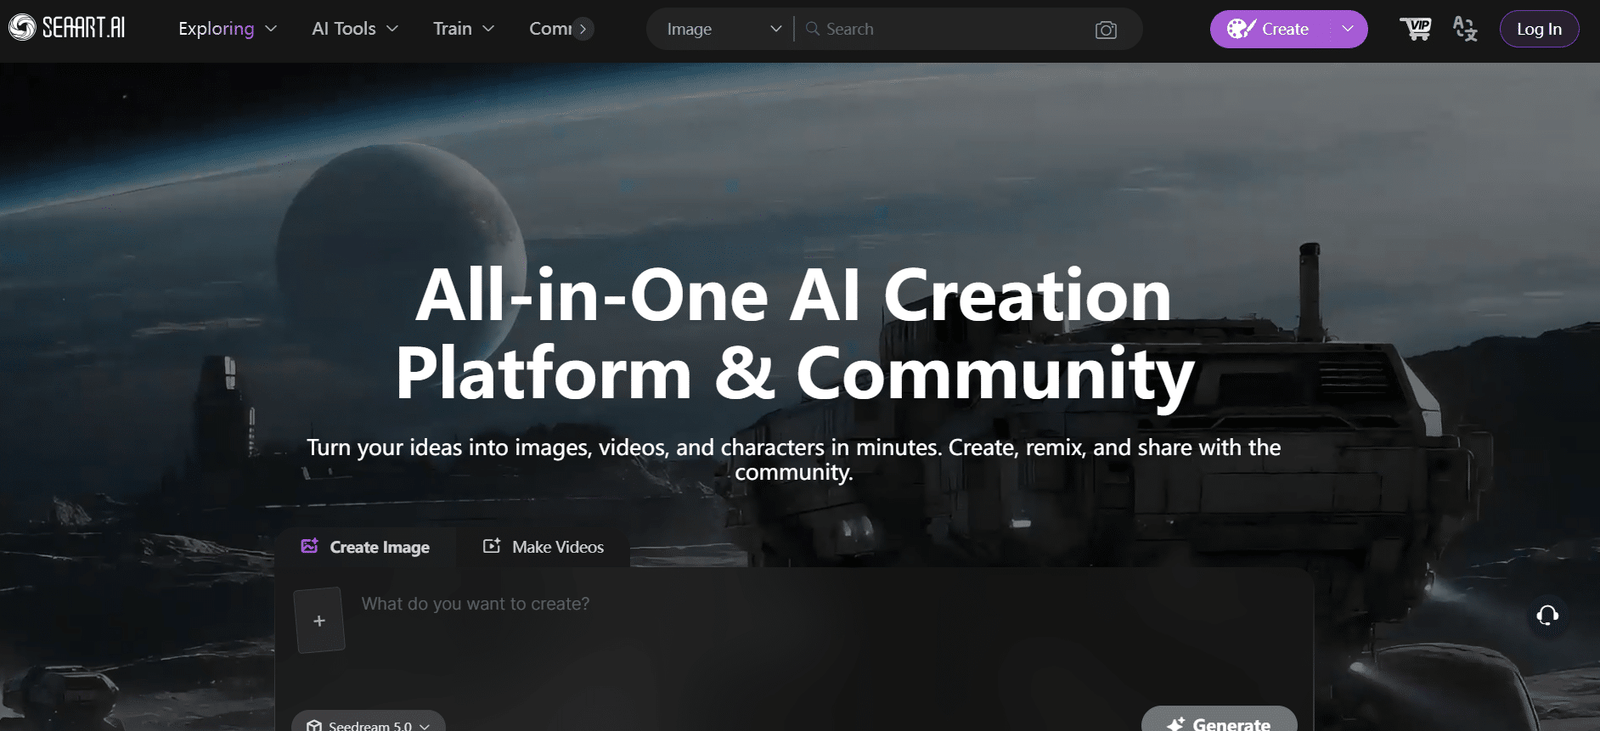Open the Train dropdown menu
Screen dimensions: 1600x731
(463, 29)
